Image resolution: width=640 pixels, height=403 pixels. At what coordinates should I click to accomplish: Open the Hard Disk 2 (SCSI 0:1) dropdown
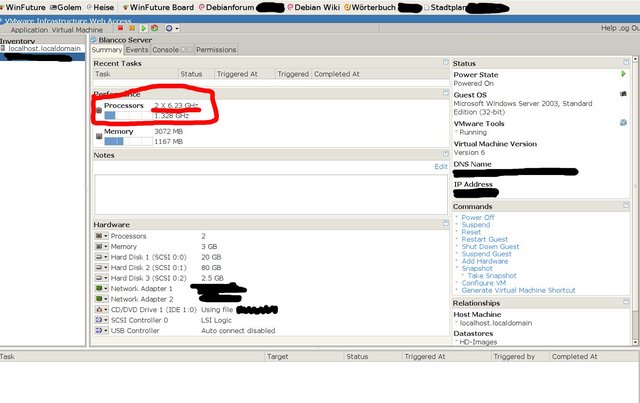(x=101, y=267)
